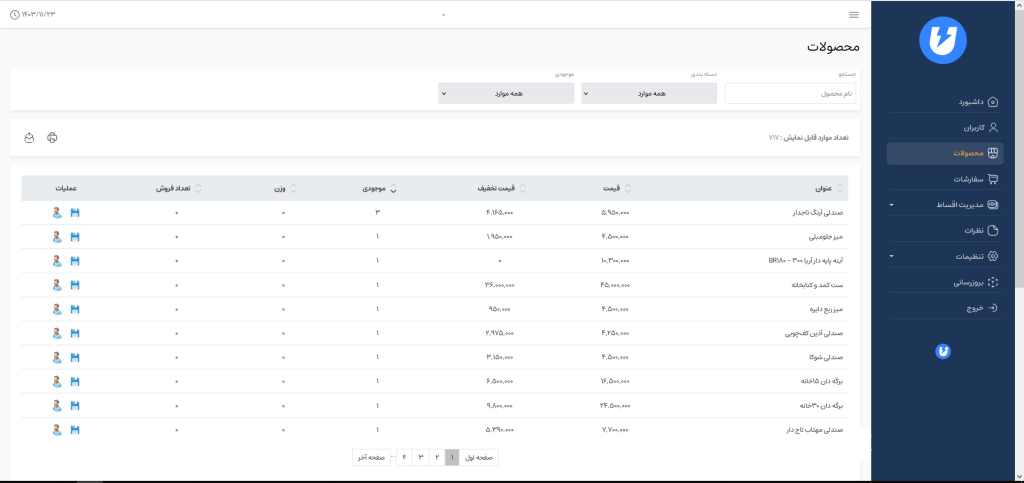Open the کاربران users menu item
This screenshot has height=483, width=1024.
click(945, 128)
